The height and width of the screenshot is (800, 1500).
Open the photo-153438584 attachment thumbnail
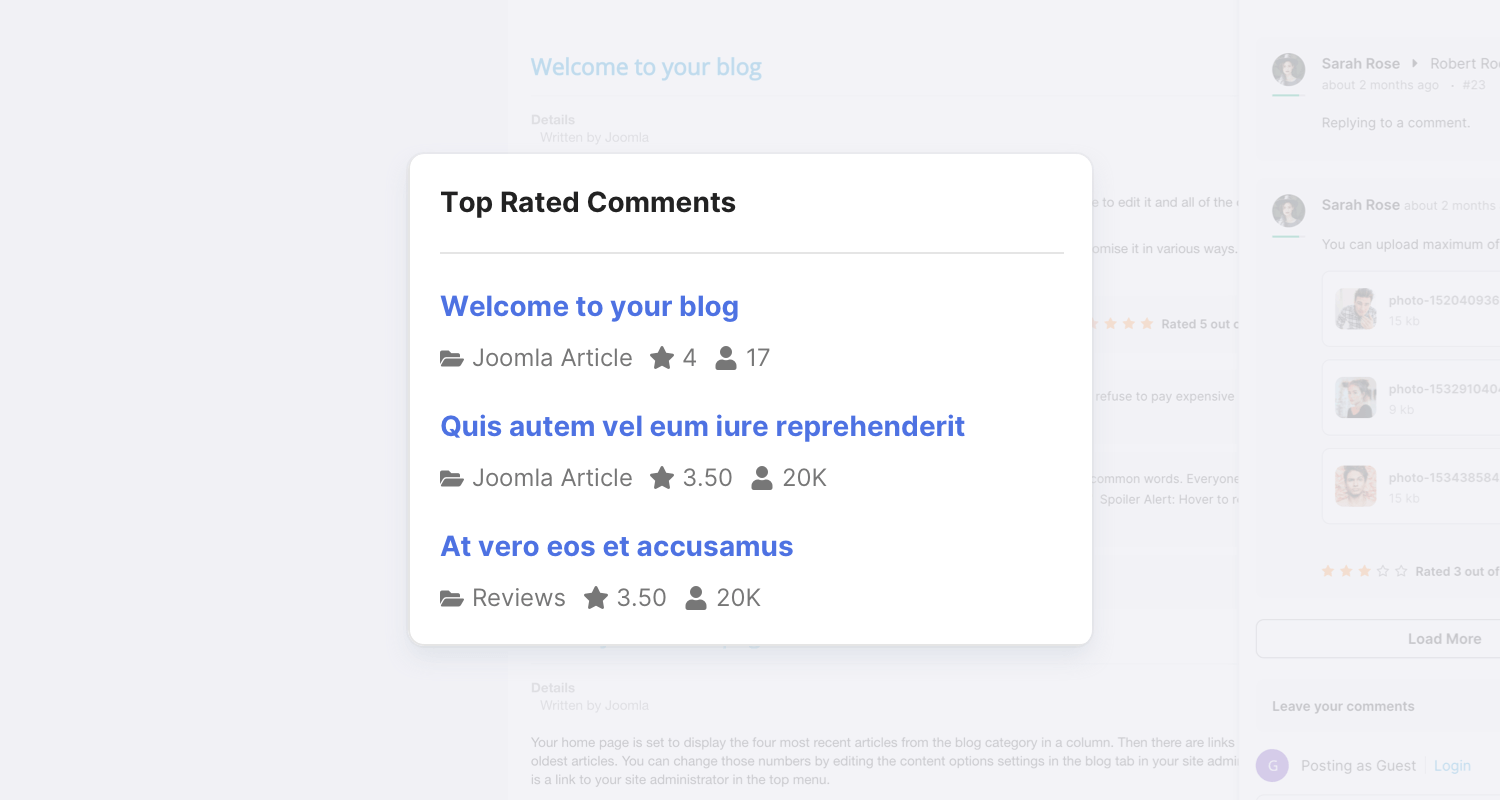pos(1355,486)
